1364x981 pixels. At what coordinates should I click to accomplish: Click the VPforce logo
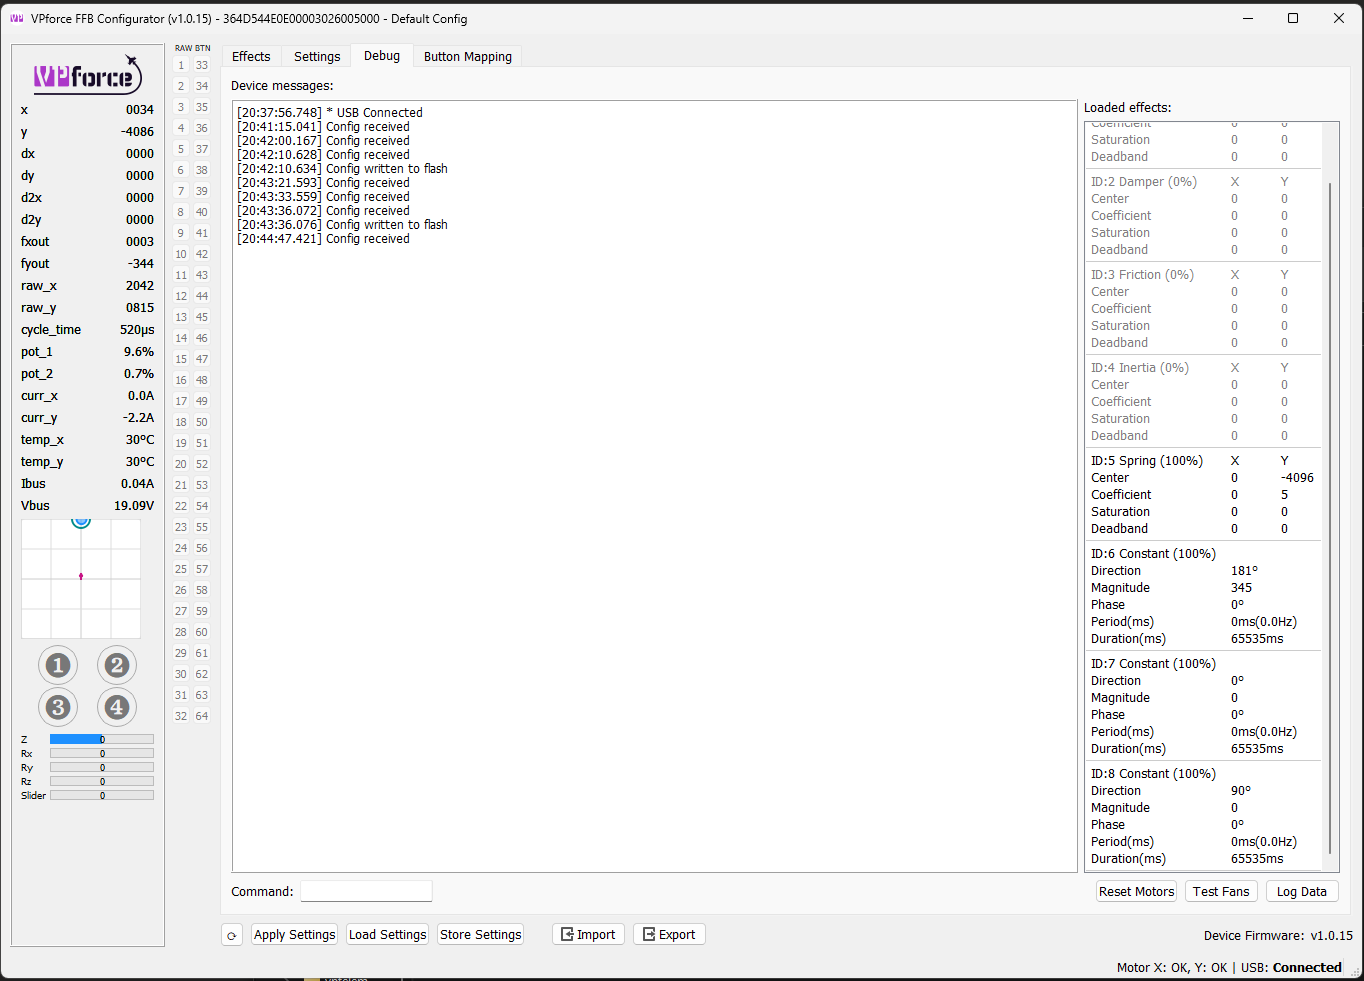click(88, 75)
